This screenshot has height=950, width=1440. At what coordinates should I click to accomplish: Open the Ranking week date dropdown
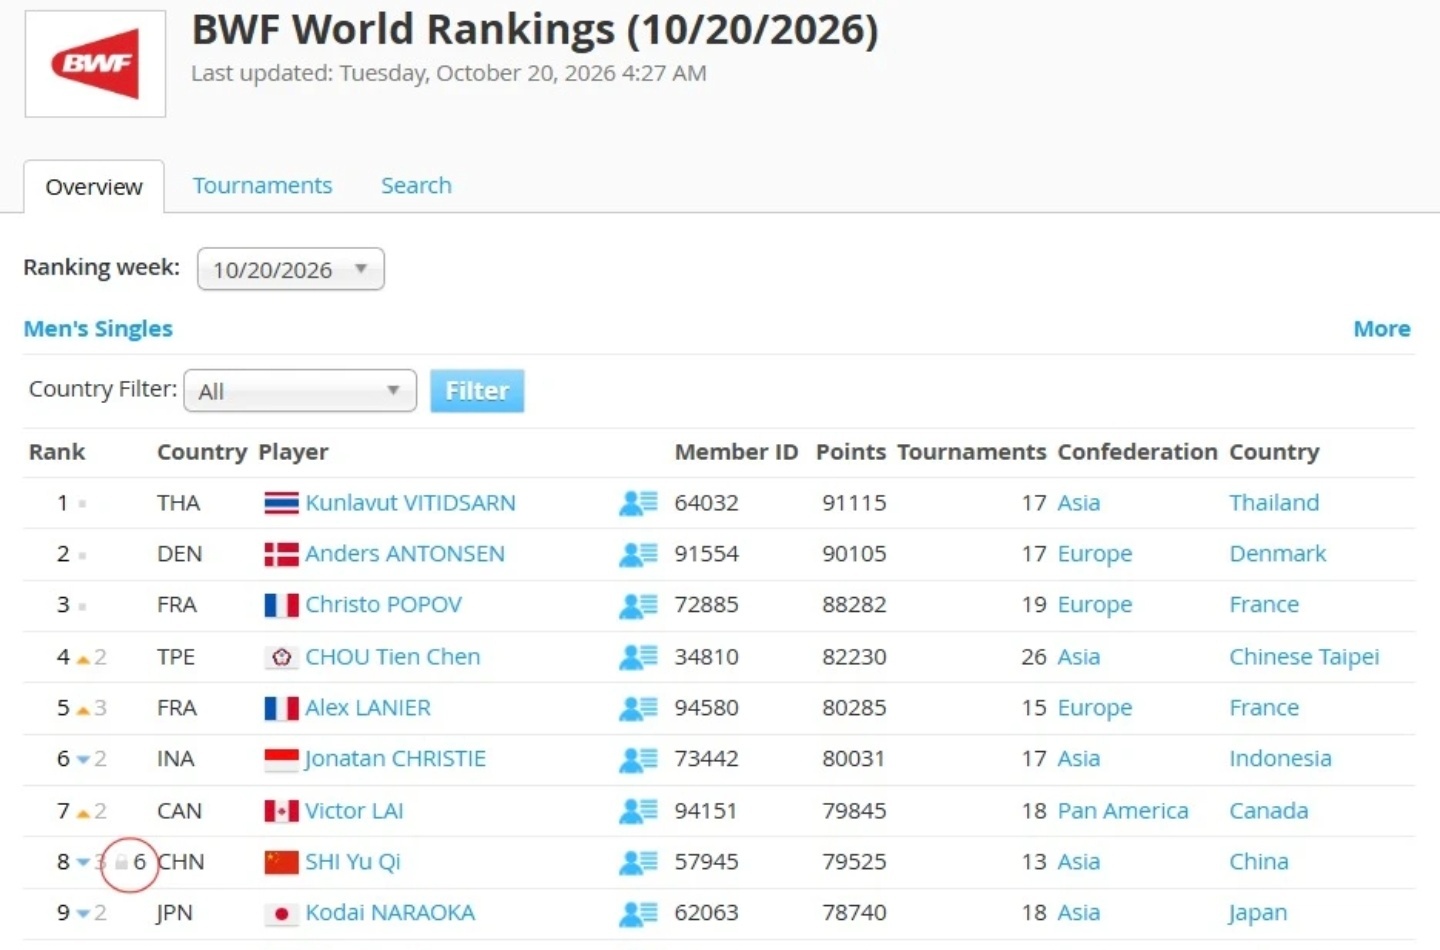coord(291,269)
